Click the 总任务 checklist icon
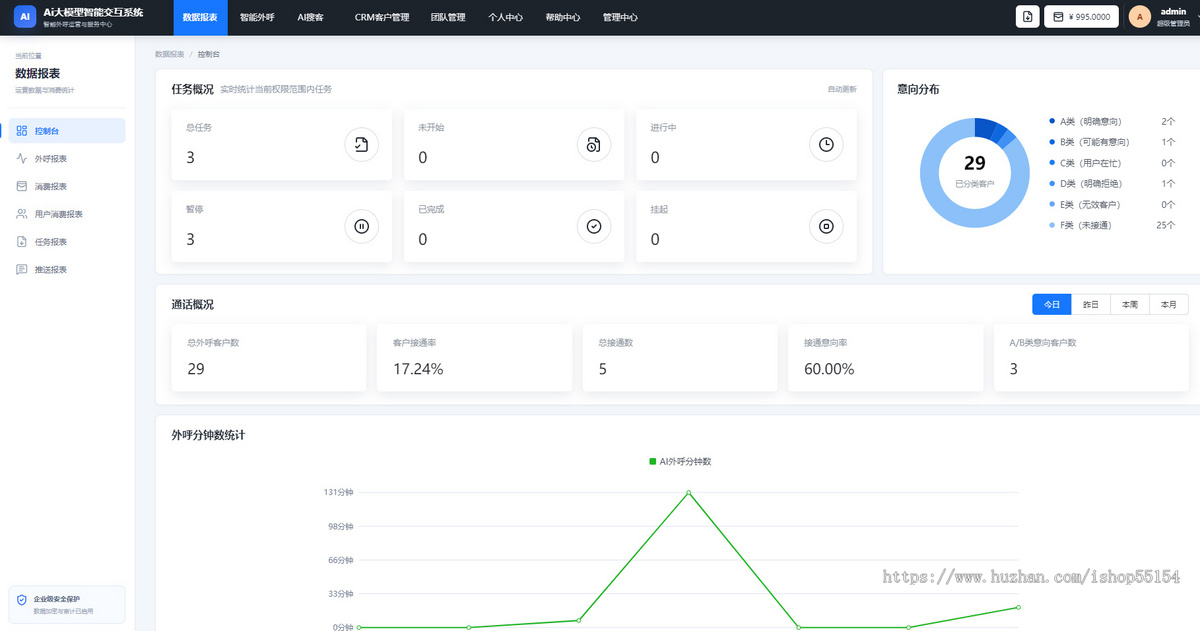This screenshot has height=631, width=1200. [x=361, y=145]
